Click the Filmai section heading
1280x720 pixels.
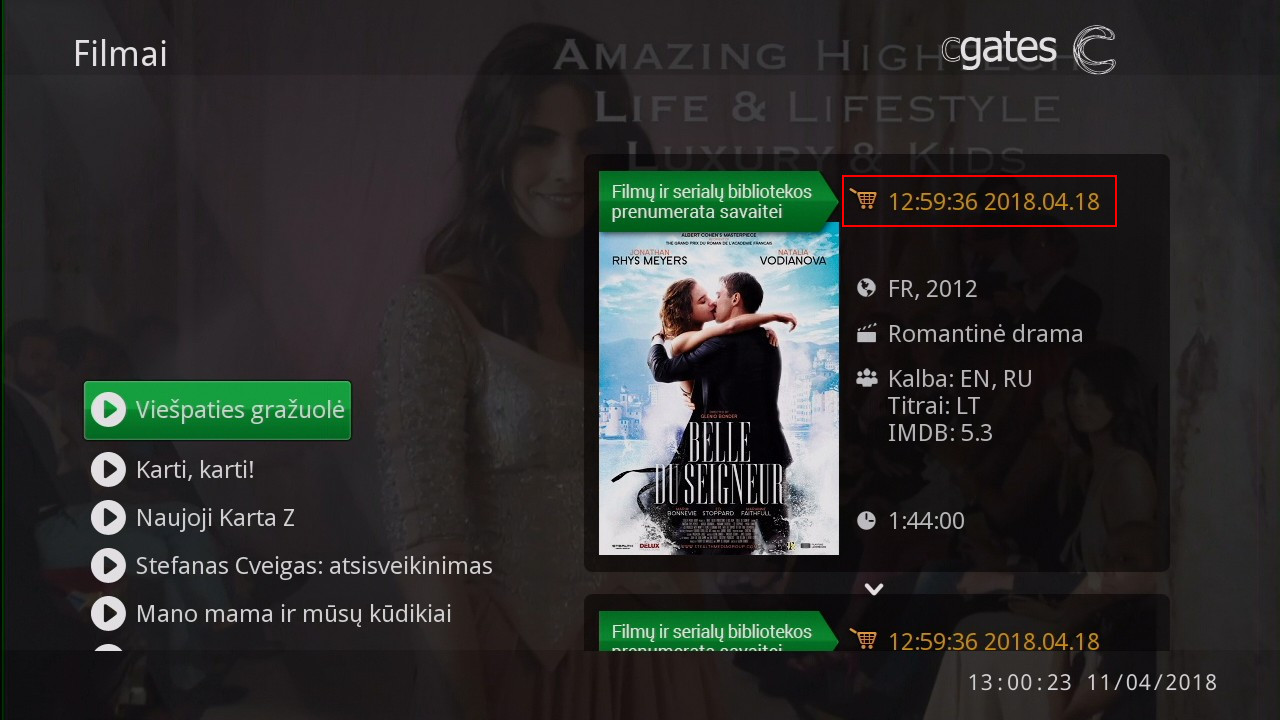coord(120,54)
